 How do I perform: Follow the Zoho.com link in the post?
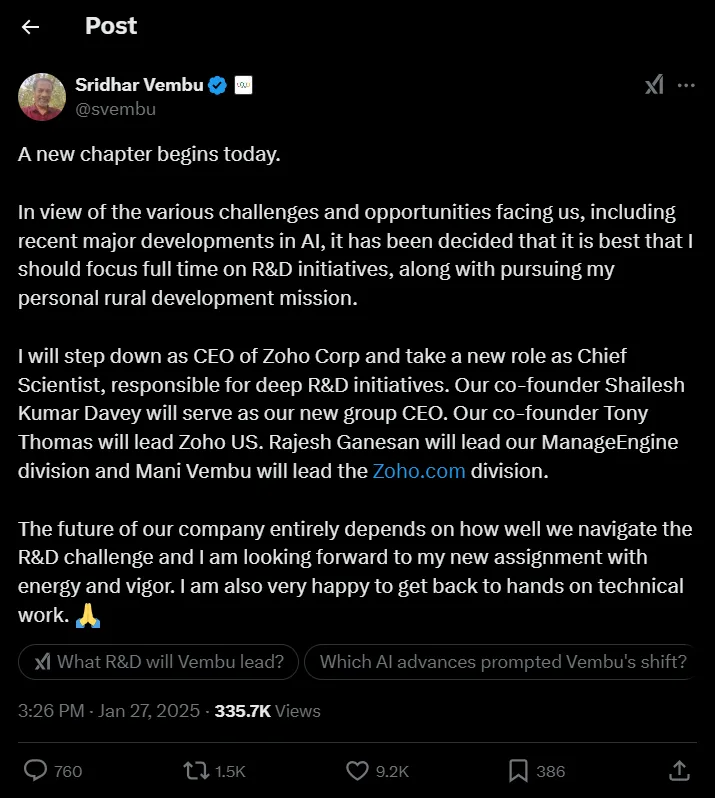click(x=419, y=471)
